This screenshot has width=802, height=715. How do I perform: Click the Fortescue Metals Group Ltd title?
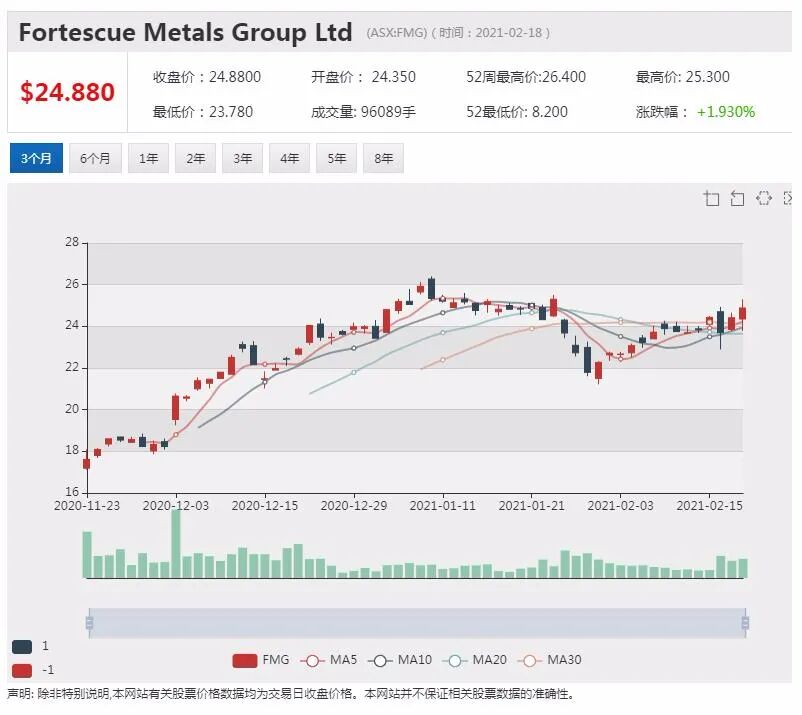[186, 32]
